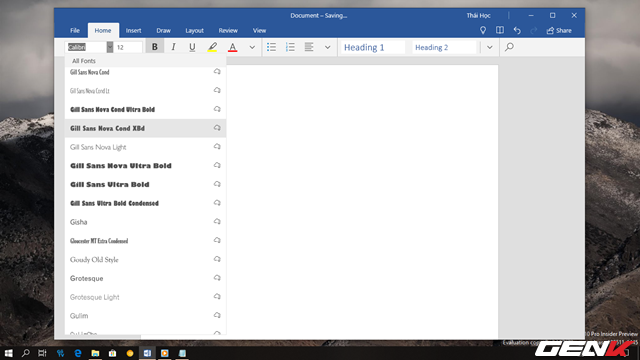Switch to Read mode book icon
Image resolution: width=640 pixels, height=360 pixels.
[x=500, y=30]
